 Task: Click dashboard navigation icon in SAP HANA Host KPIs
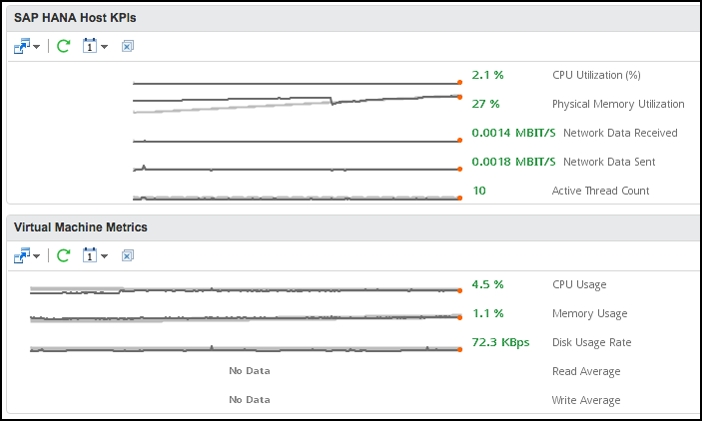click(x=22, y=46)
